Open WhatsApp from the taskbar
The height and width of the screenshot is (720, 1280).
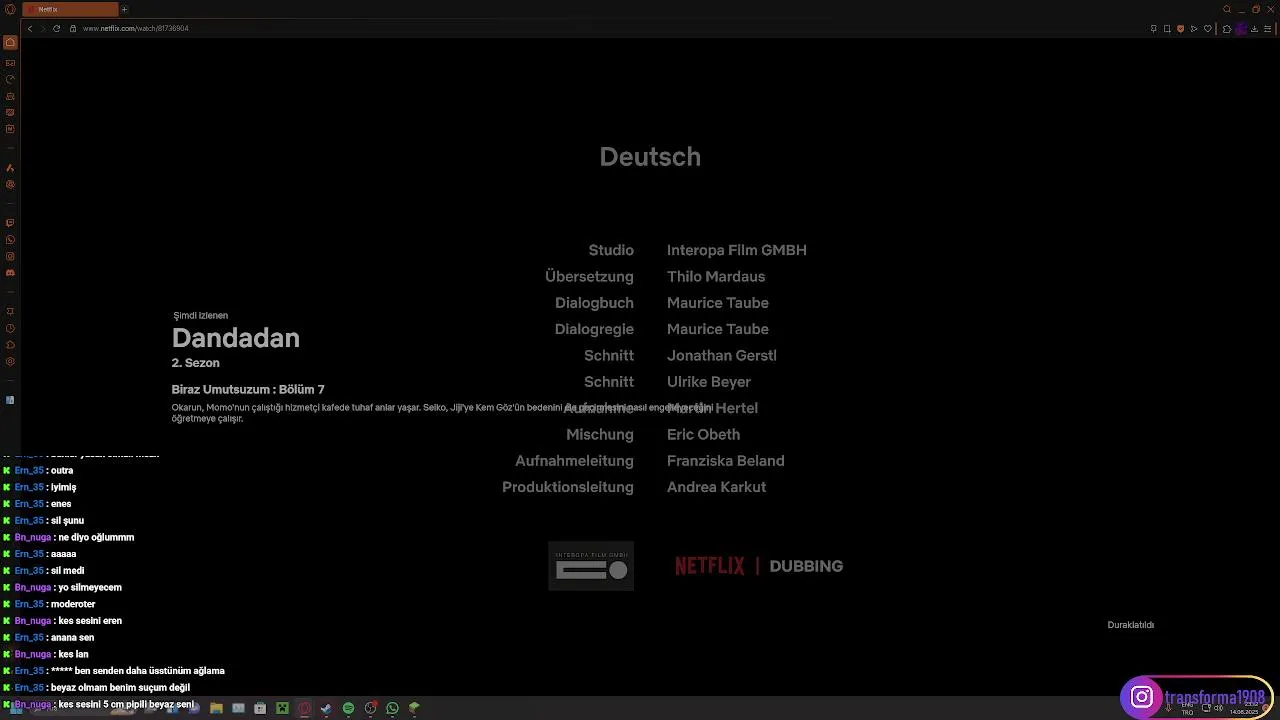(x=392, y=708)
